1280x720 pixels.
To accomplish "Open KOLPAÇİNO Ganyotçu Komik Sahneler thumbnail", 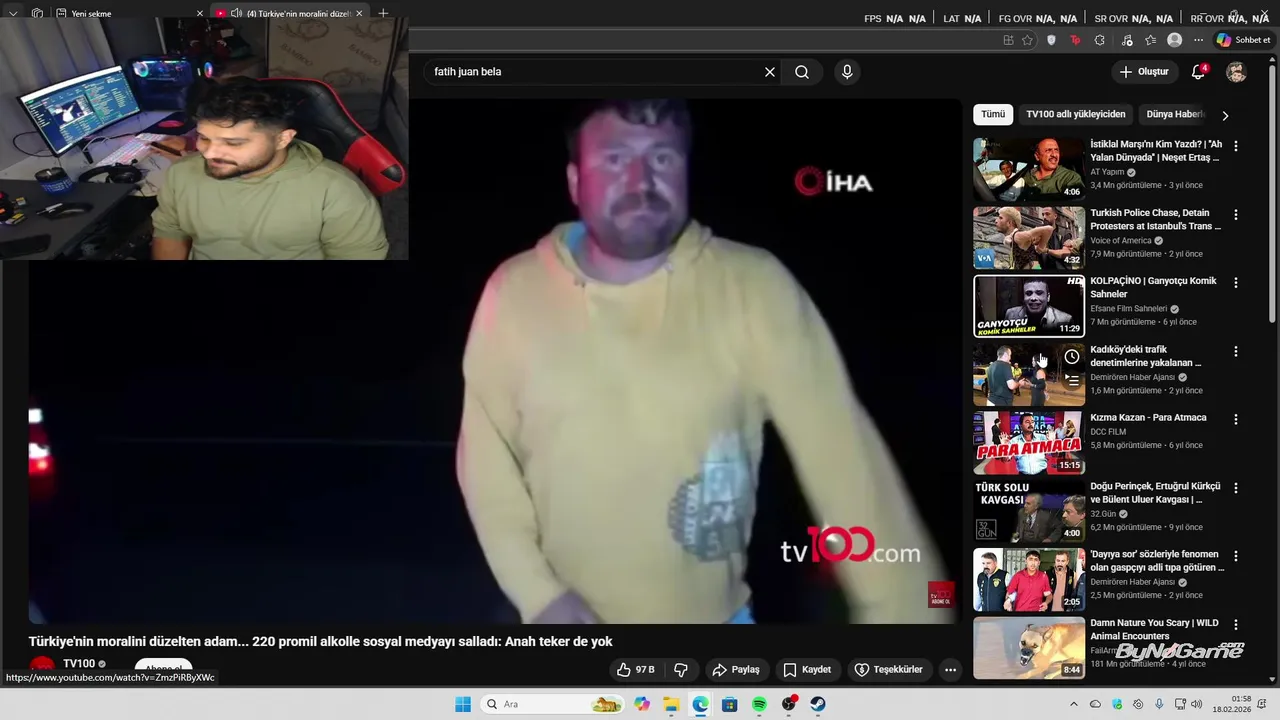I will tap(1029, 306).
